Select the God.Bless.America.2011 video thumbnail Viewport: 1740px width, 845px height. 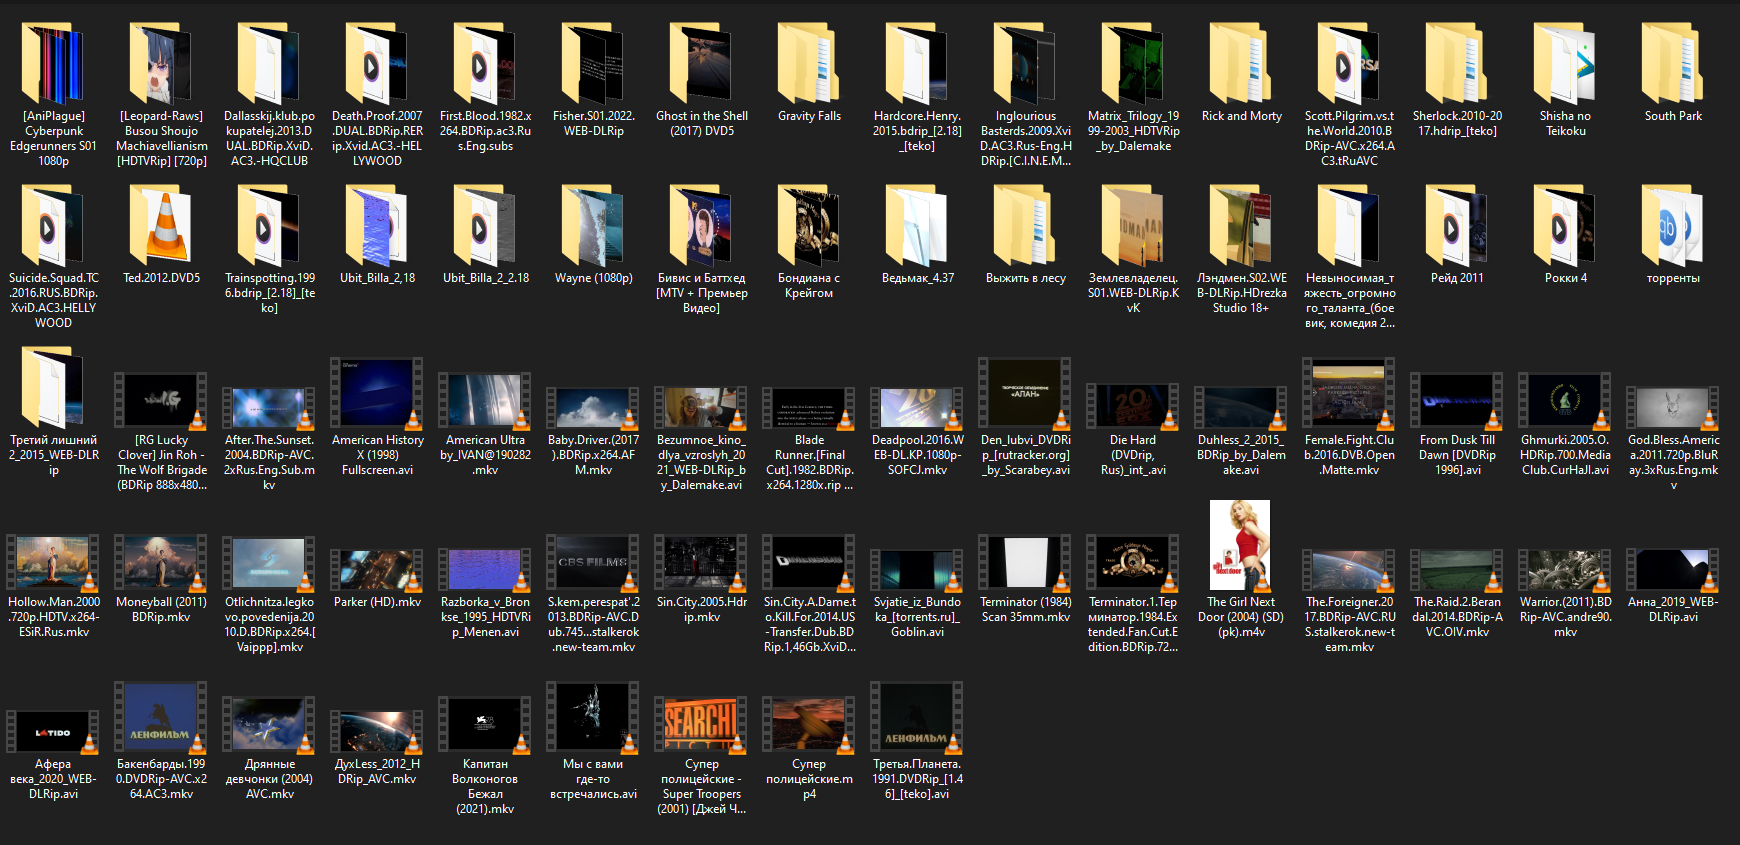coord(1673,408)
